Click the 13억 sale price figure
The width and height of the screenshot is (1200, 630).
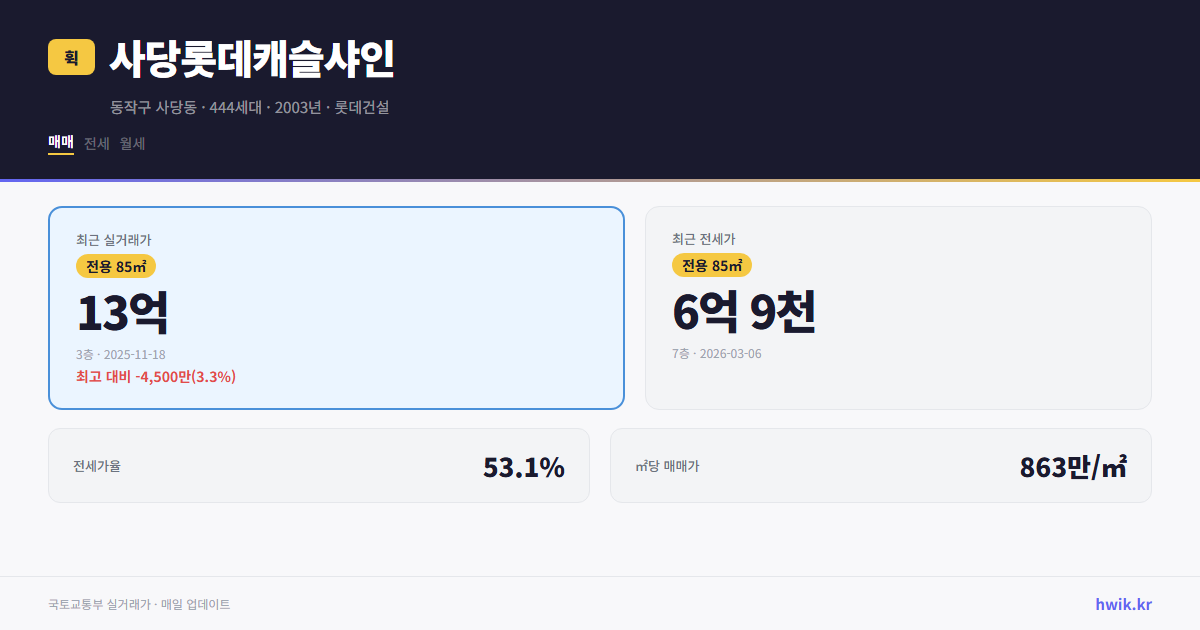(123, 311)
